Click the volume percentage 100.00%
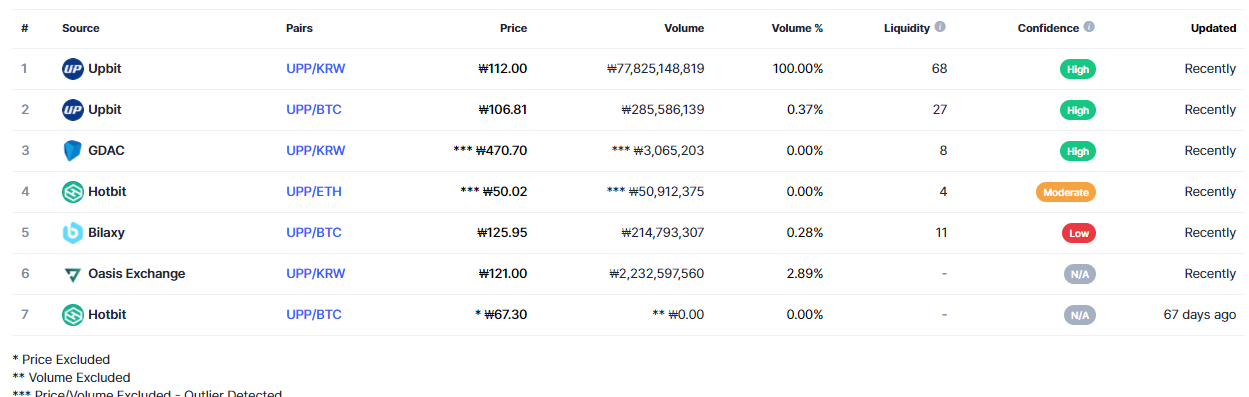Viewport: 1249px width, 397px height. click(x=798, y=69)
